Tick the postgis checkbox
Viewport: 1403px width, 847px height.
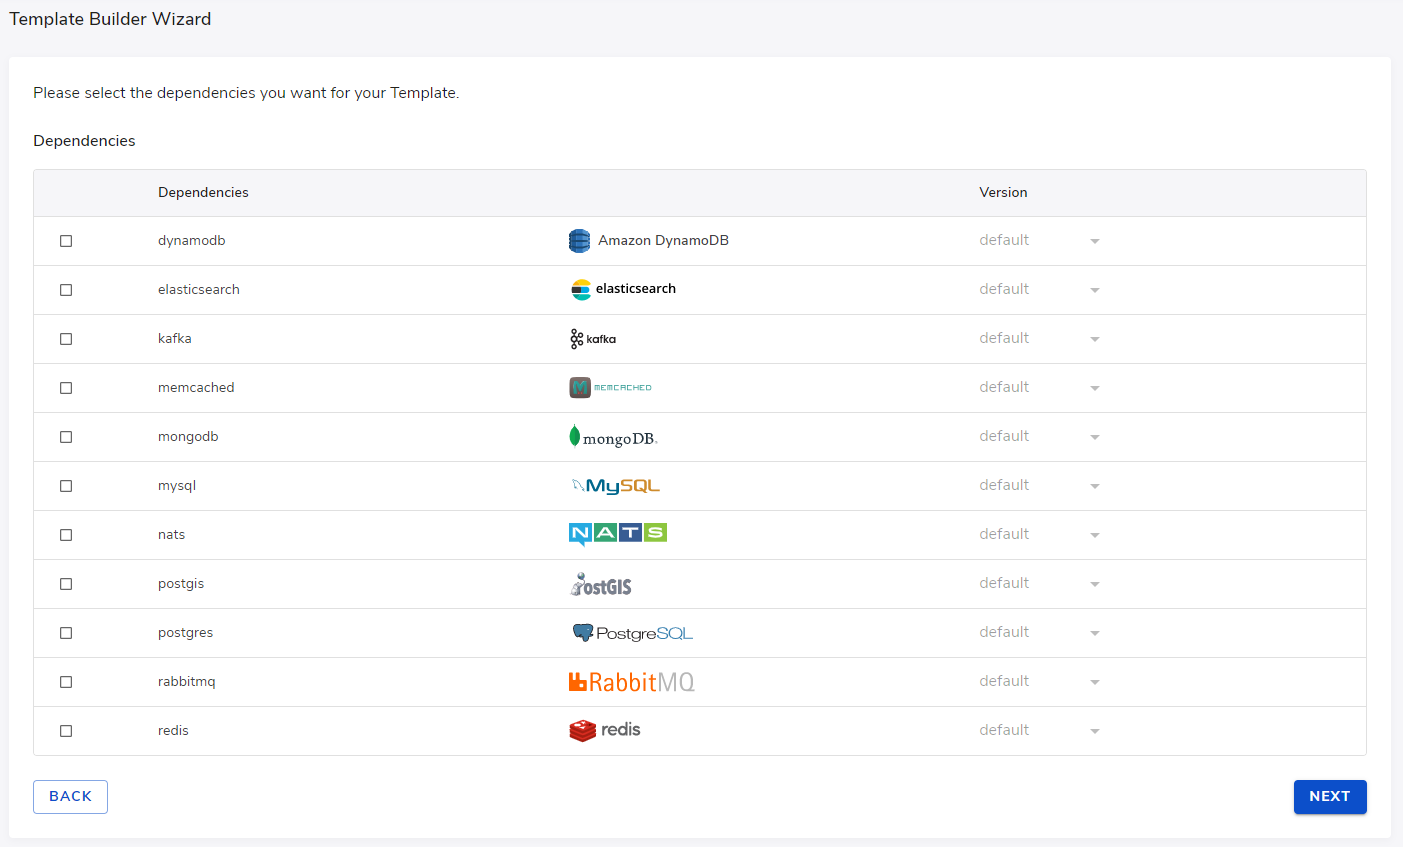pyautogui.click(x=66, y=584)
